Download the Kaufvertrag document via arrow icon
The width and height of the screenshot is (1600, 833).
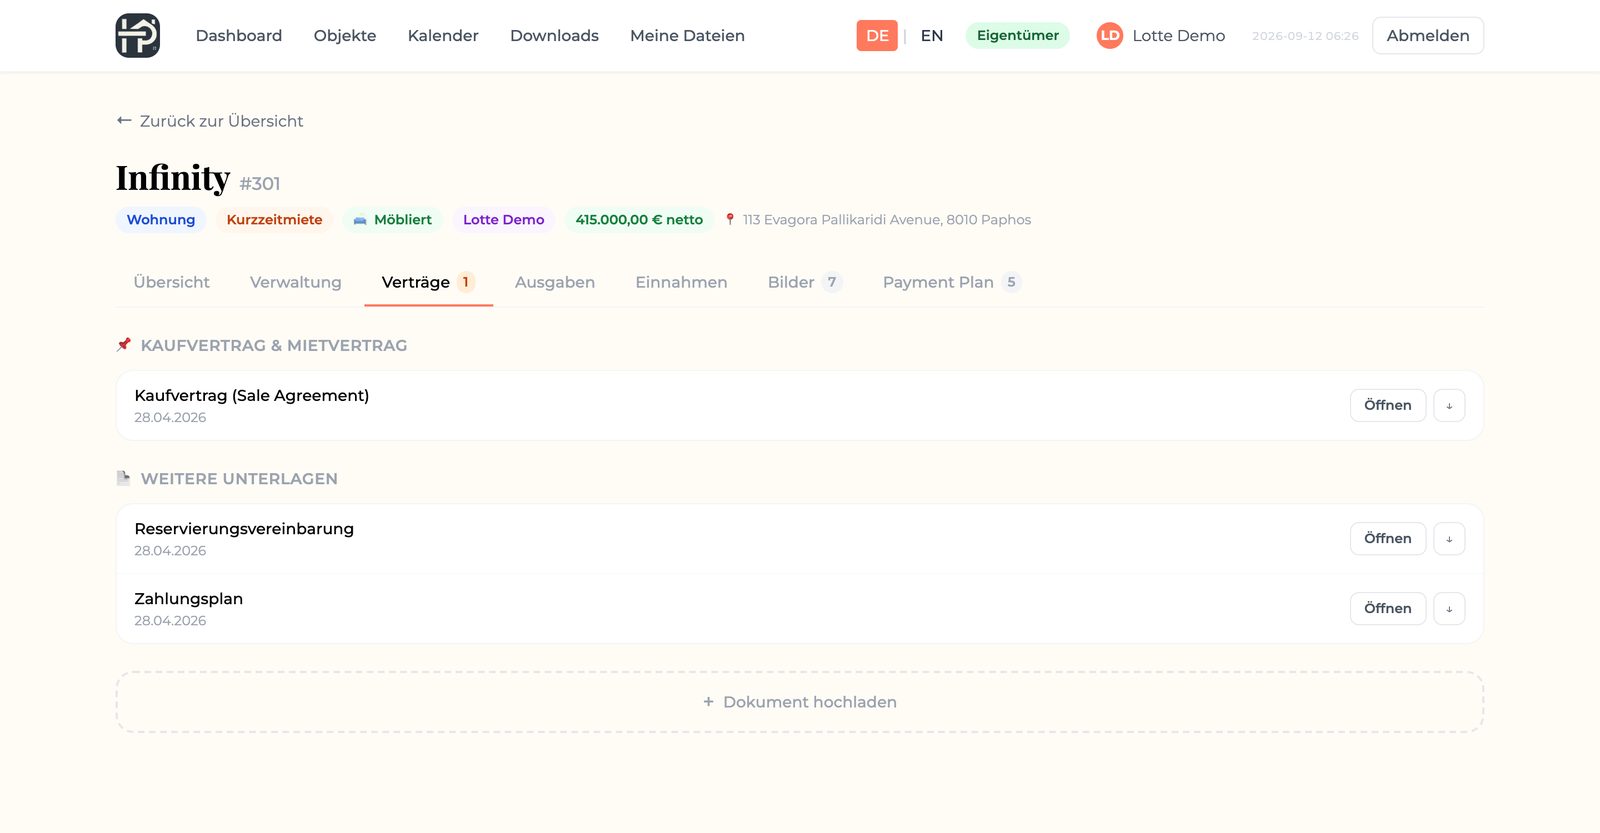pyautogui.click(x=1449, y=405)
